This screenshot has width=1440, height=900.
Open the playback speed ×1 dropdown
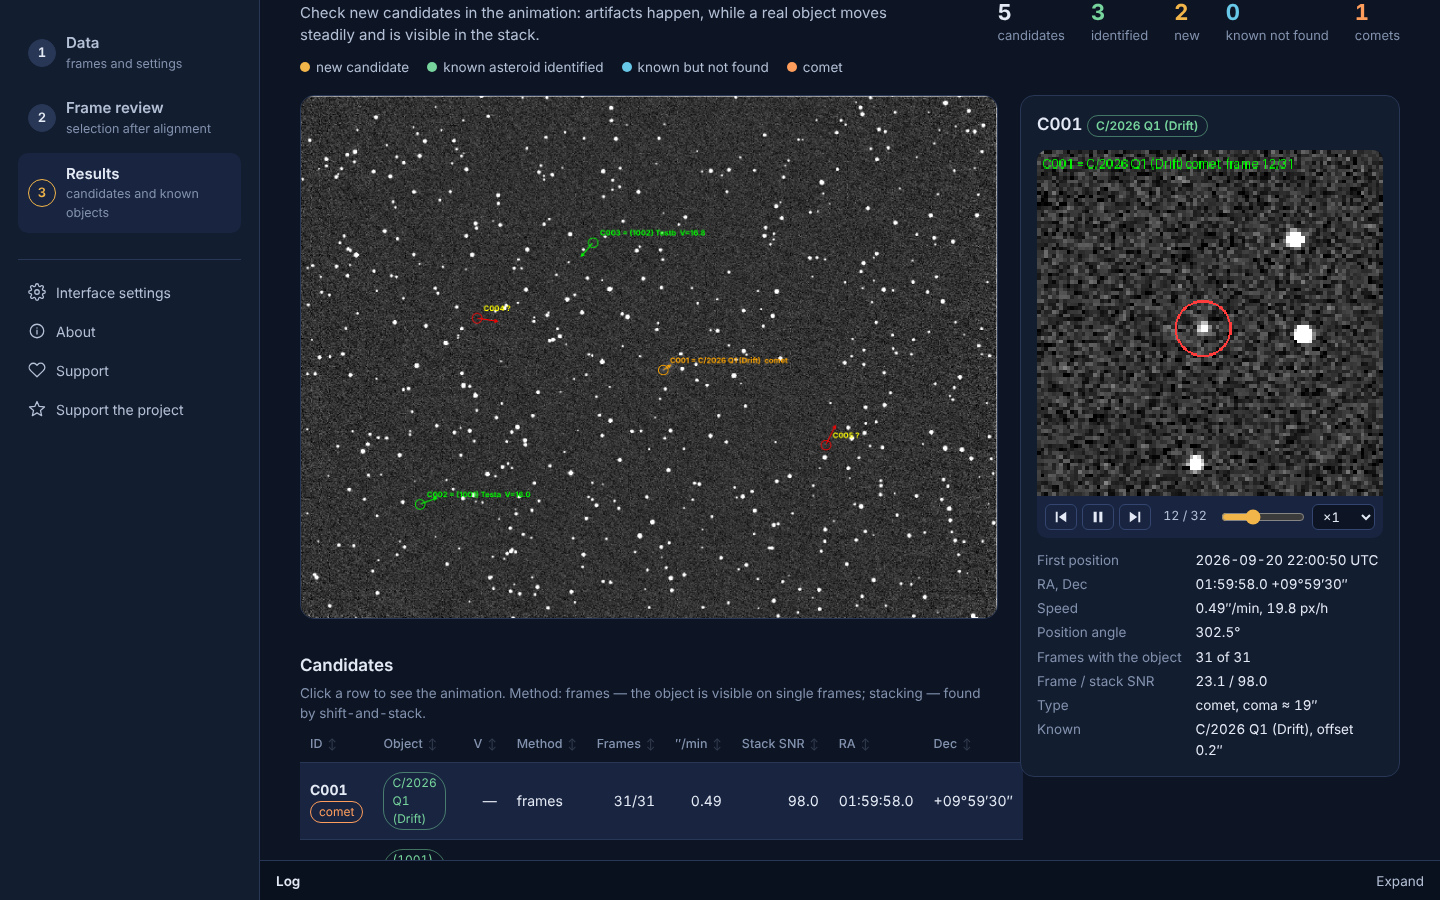click(1344, 517)
